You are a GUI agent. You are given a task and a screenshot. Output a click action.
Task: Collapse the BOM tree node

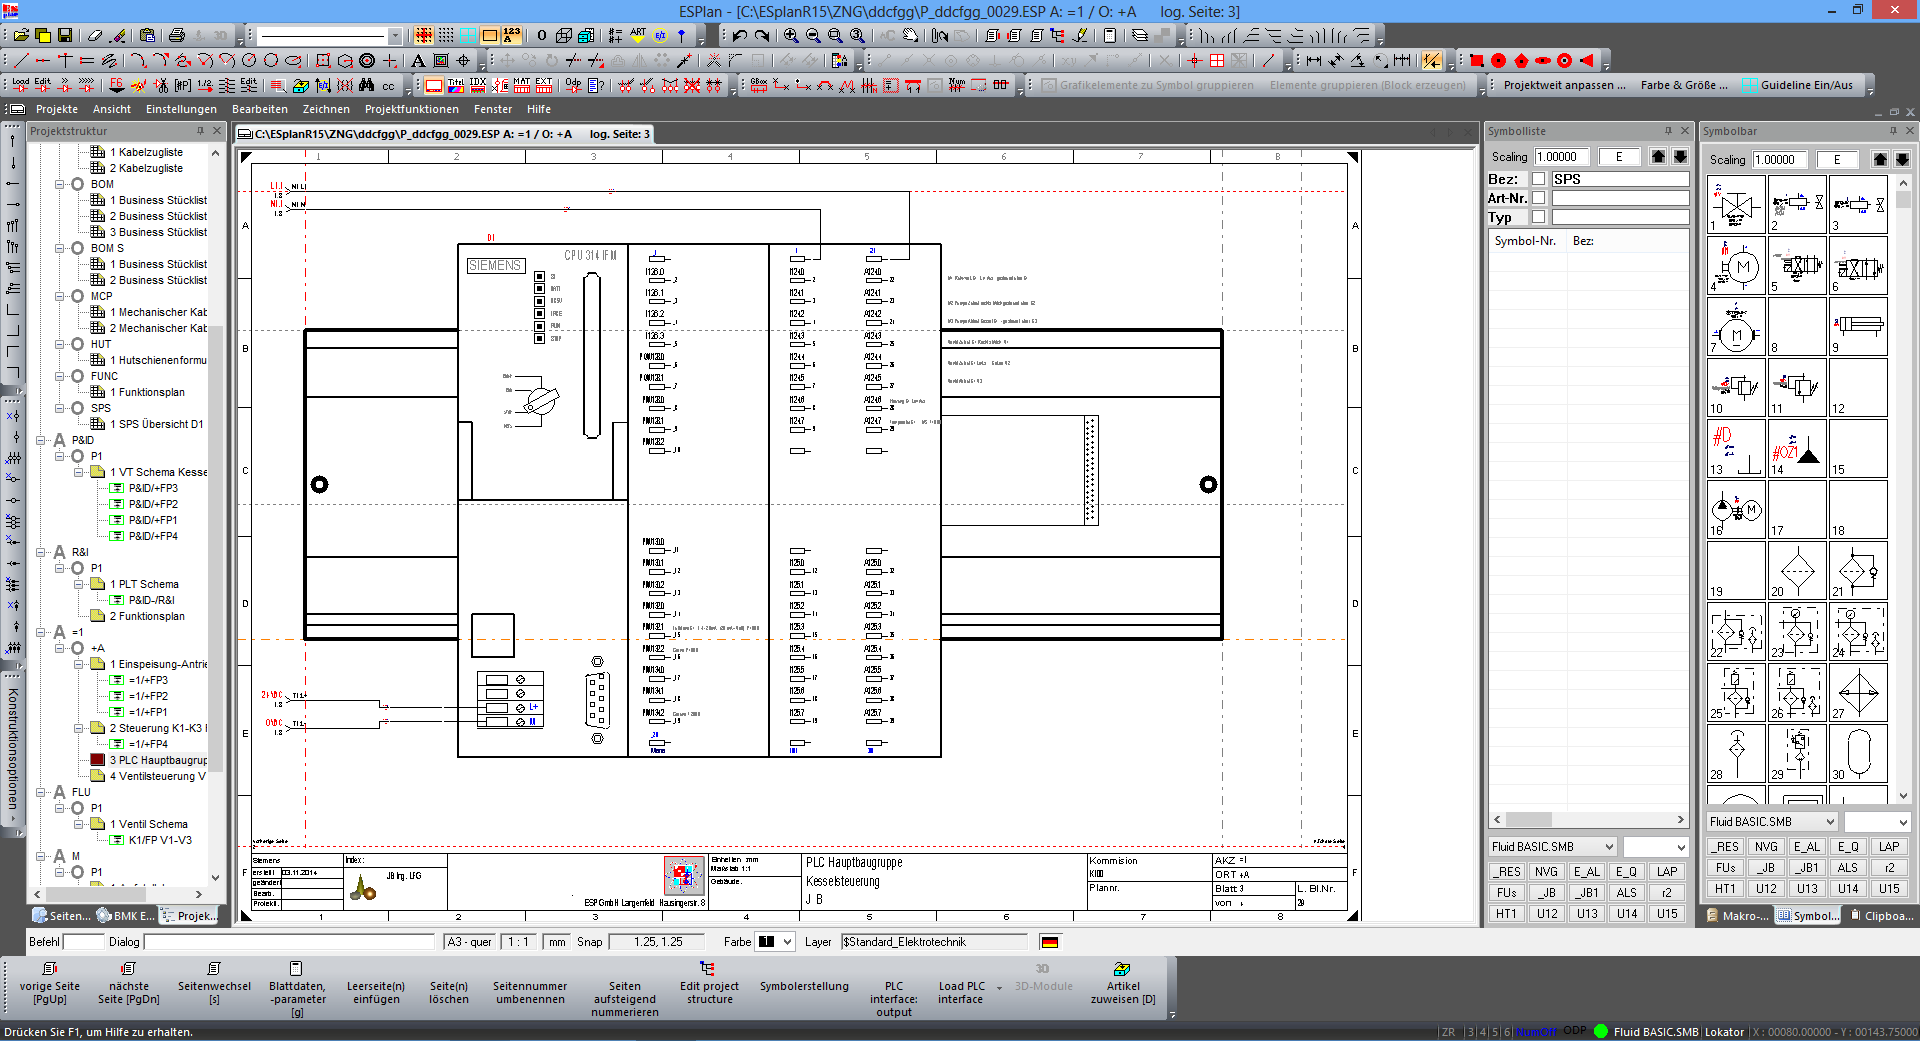[x=60, y=184]
